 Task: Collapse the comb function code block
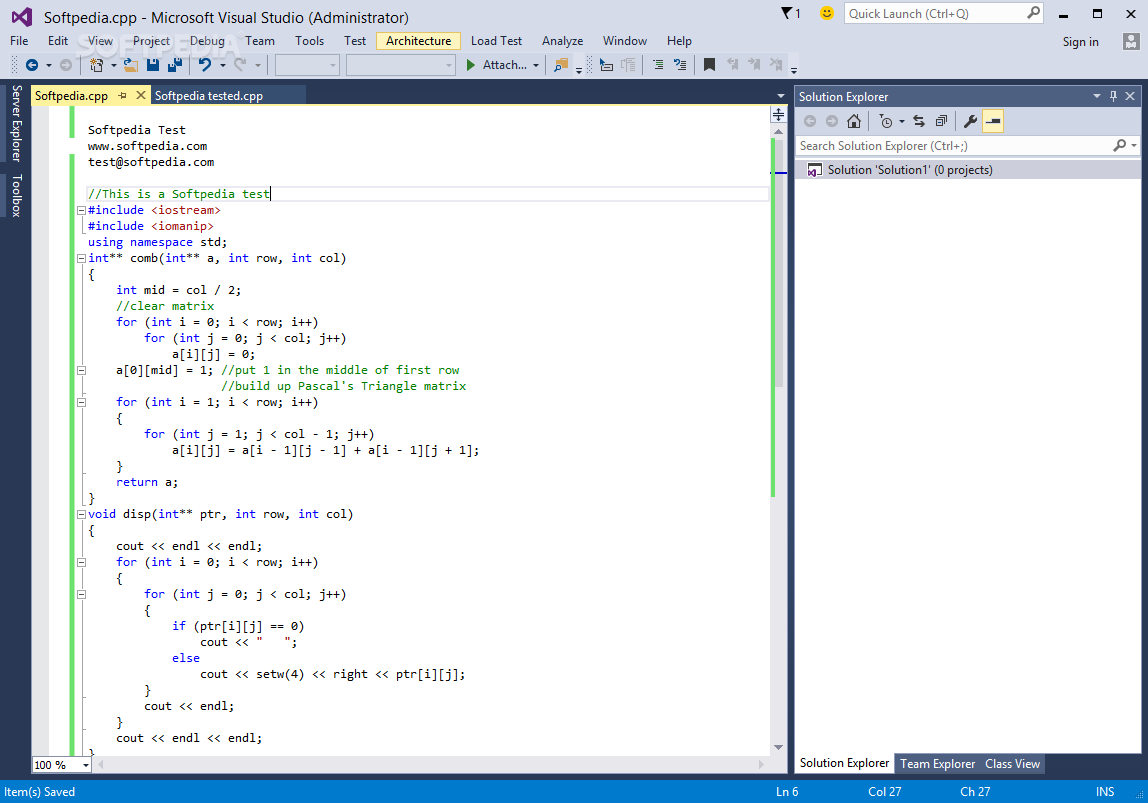pyautogui.click(x=81, y=258)
